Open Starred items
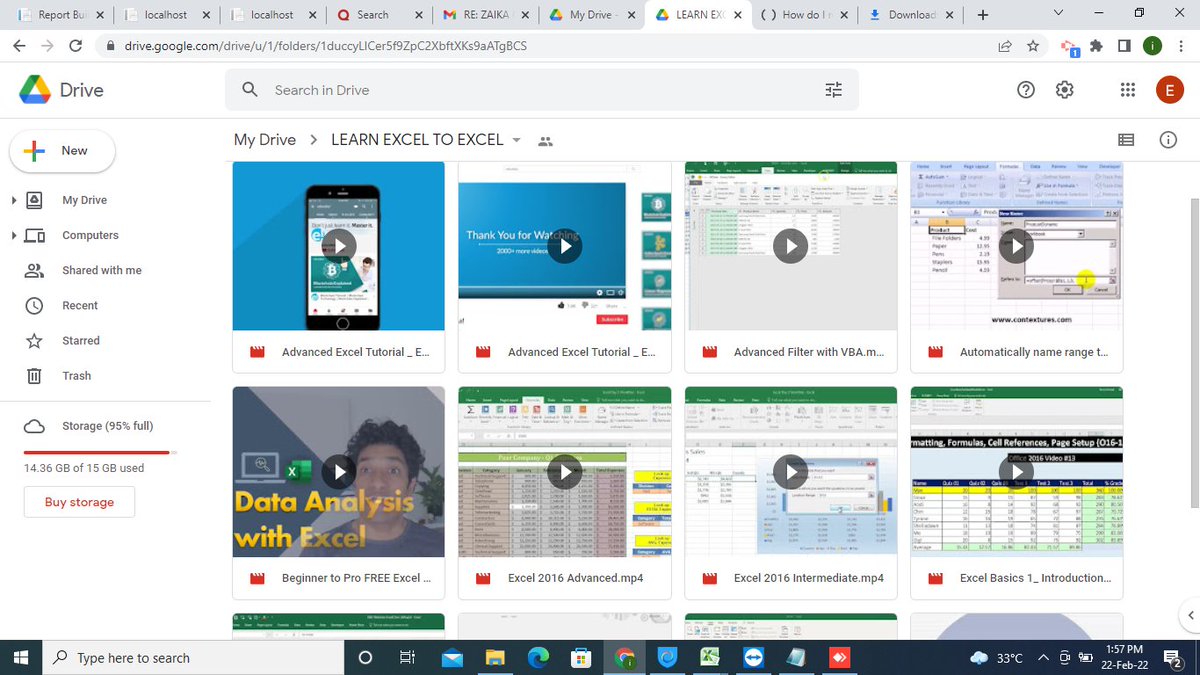Viewport: 1200px width, 675px height. tap(81, 340)
